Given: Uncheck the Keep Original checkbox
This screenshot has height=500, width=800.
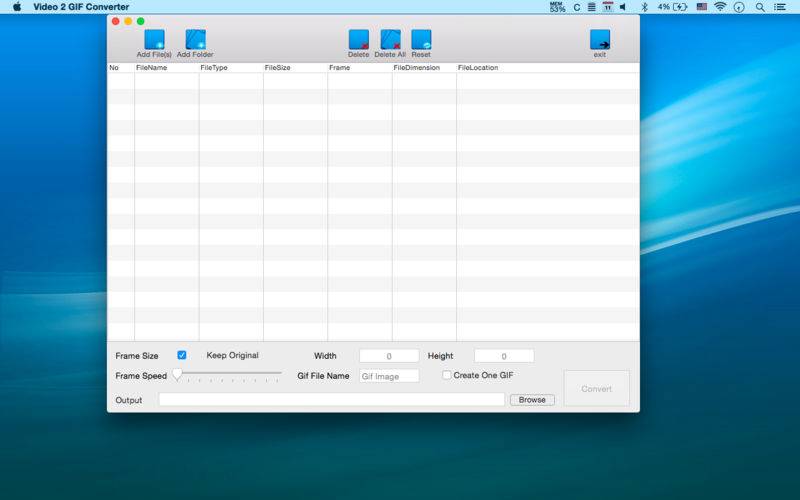Looking at the screenshot, I should pos(182,355).
